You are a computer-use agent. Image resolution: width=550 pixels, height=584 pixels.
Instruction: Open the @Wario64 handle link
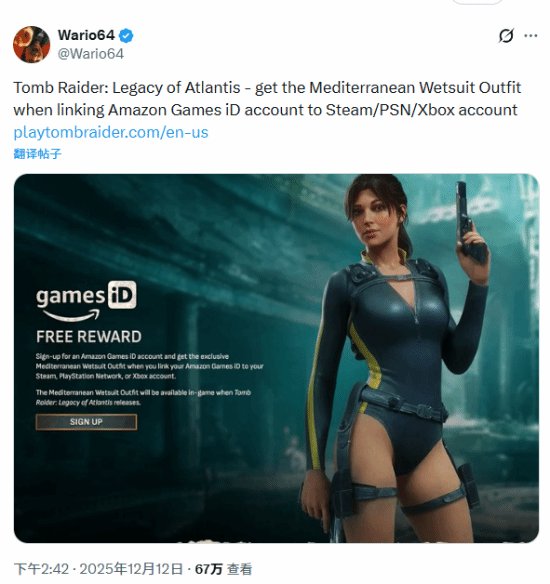coord(90,54)
